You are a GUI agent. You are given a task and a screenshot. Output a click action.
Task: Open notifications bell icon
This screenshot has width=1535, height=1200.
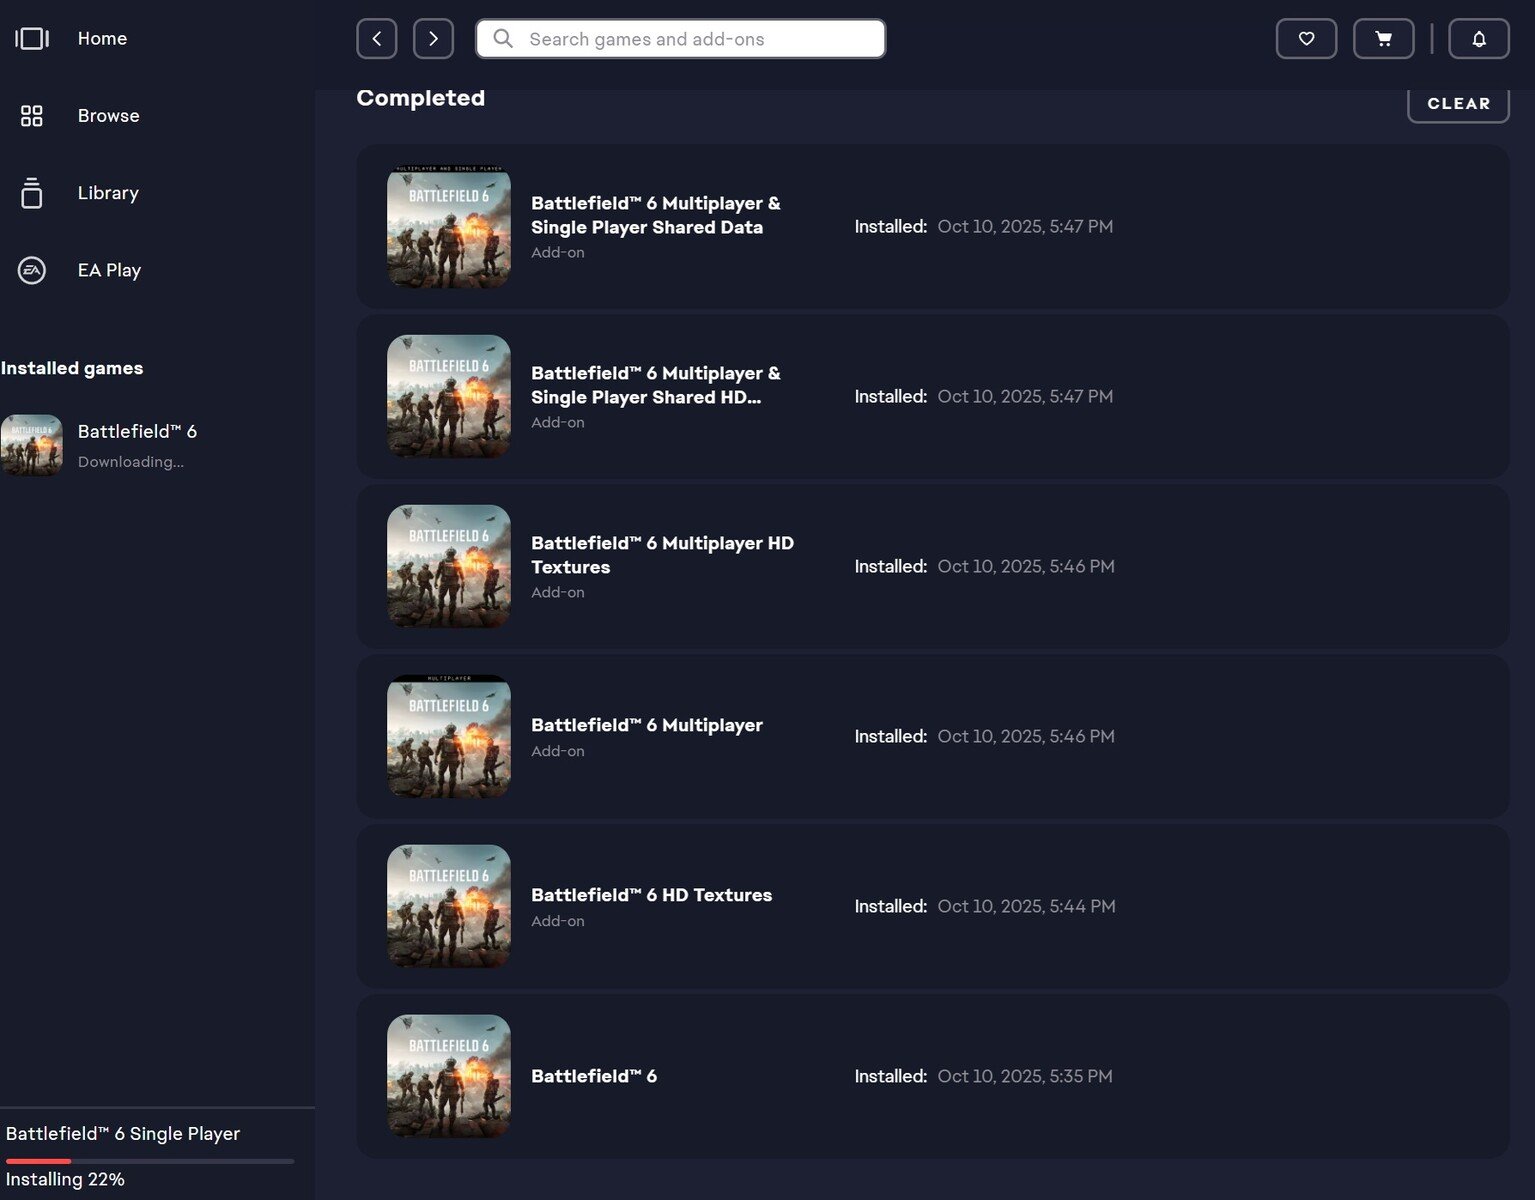coord(1478,39)
